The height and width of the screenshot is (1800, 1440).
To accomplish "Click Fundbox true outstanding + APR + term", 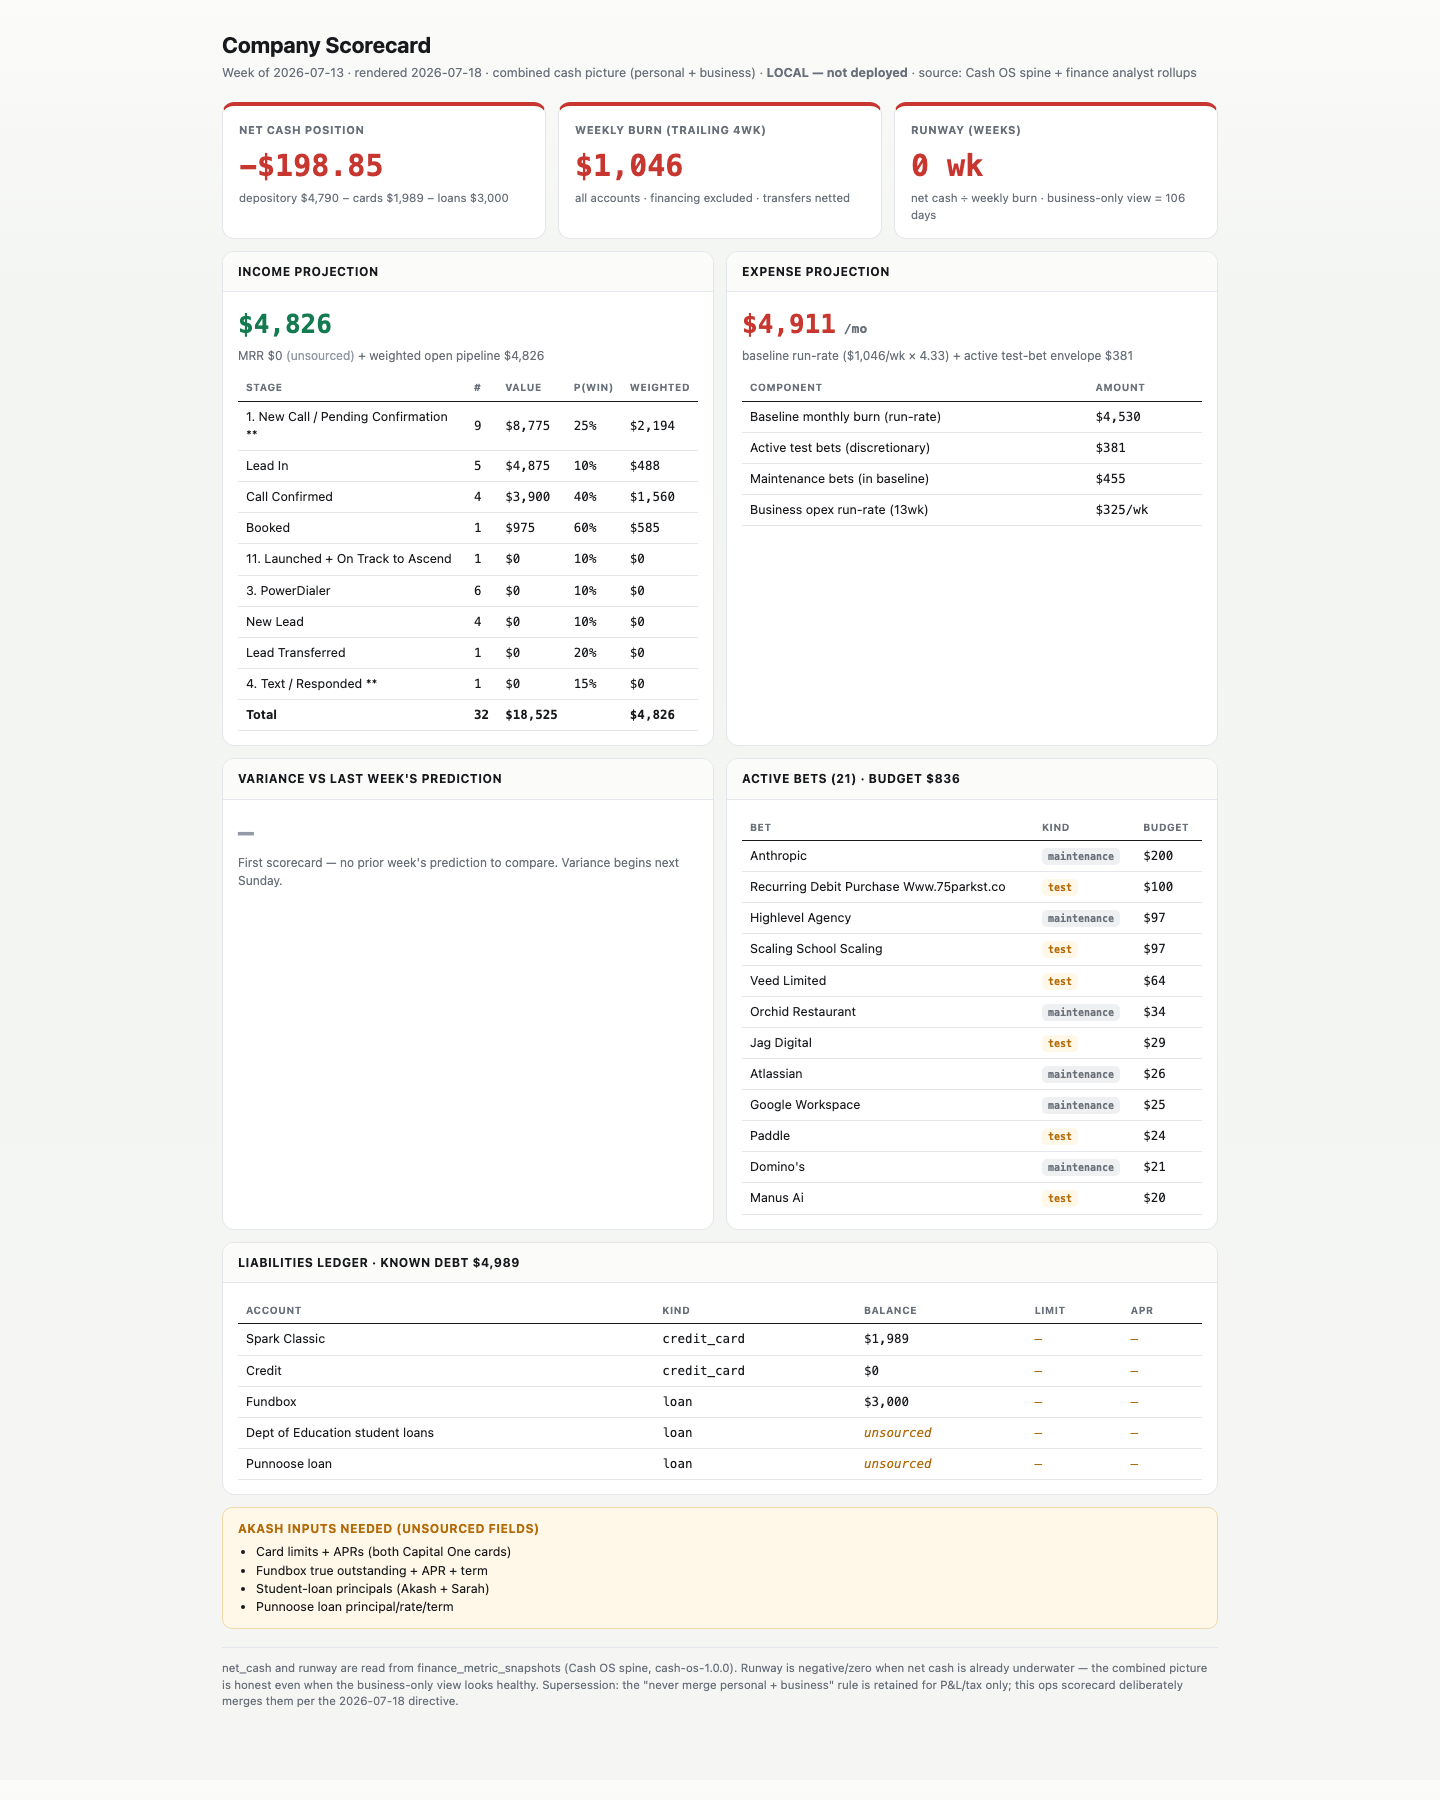I will click(x=372, y=1571).
